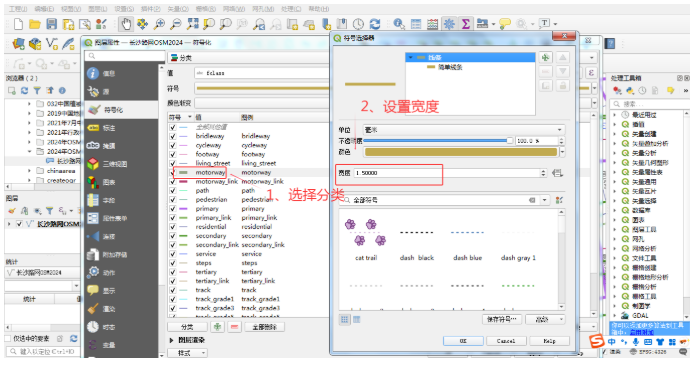Click the Save Symbol button

502,319
